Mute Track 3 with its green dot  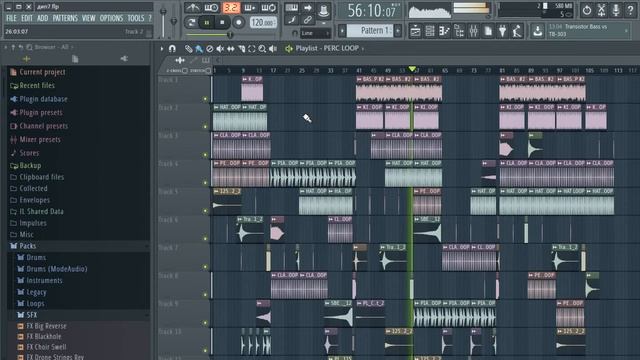click(x=205, y=155)
